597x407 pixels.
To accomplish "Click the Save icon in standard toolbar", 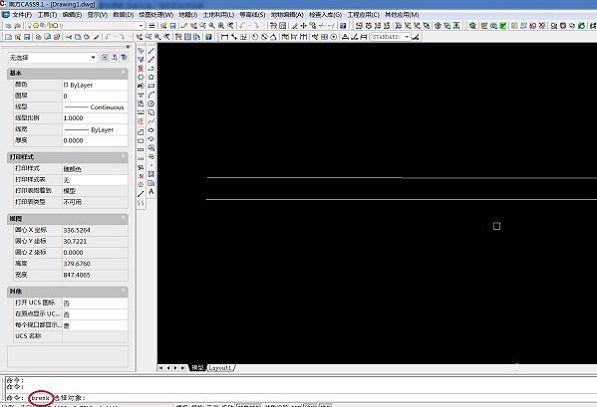I will pos(27,37).
